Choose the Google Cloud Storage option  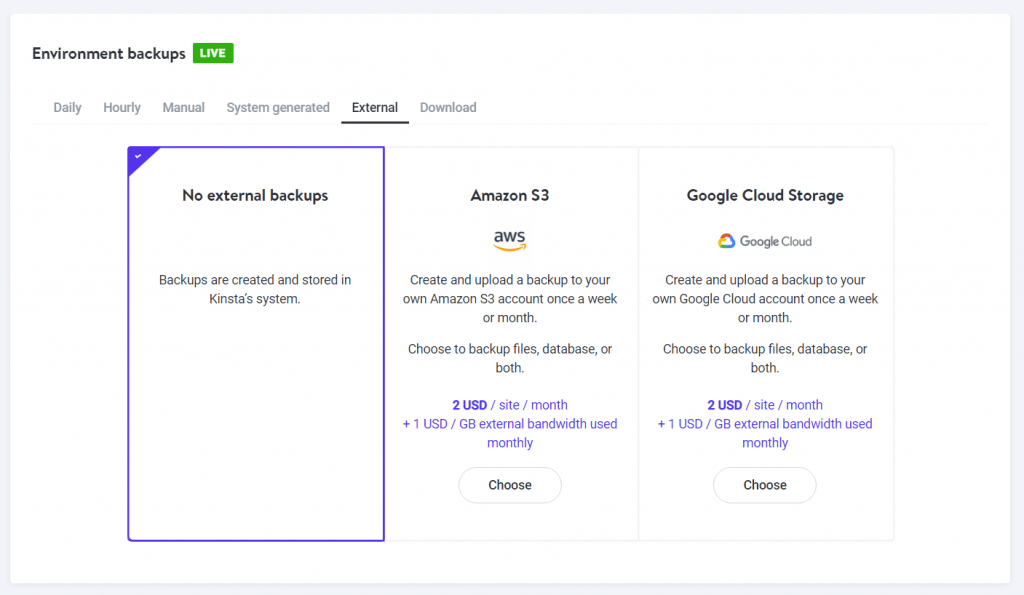tap(765, 485)
